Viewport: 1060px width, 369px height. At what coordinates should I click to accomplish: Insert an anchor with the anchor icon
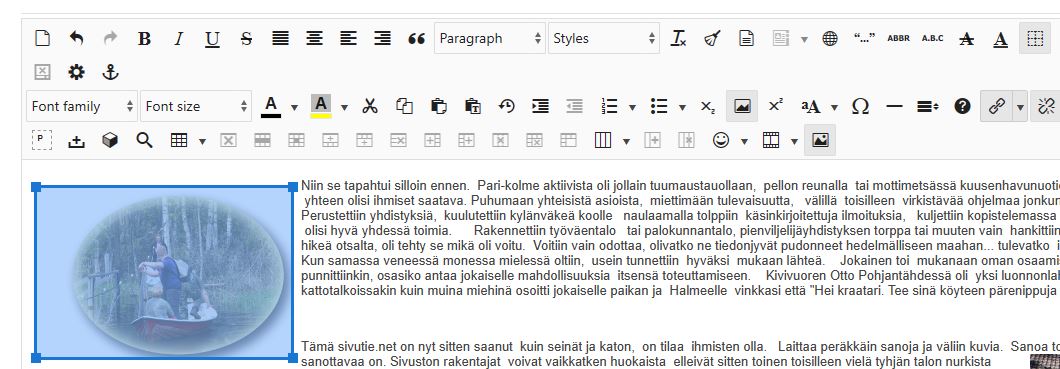(110, 72)
